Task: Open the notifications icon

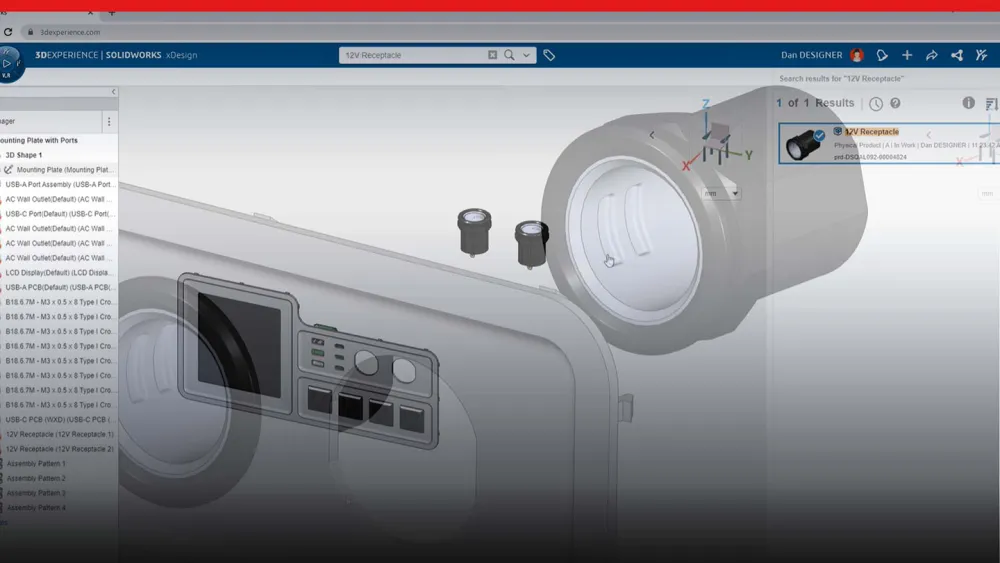Action: click(882, 55)
